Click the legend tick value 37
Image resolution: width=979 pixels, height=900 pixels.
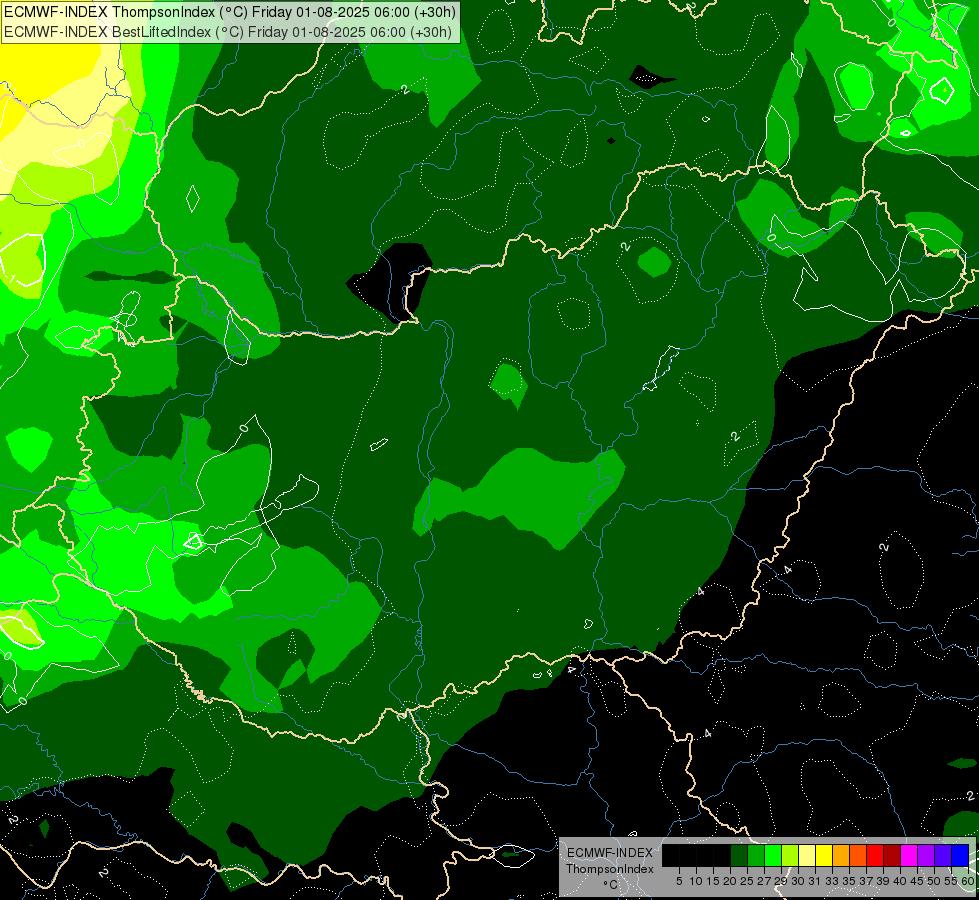tap(866, 881)
